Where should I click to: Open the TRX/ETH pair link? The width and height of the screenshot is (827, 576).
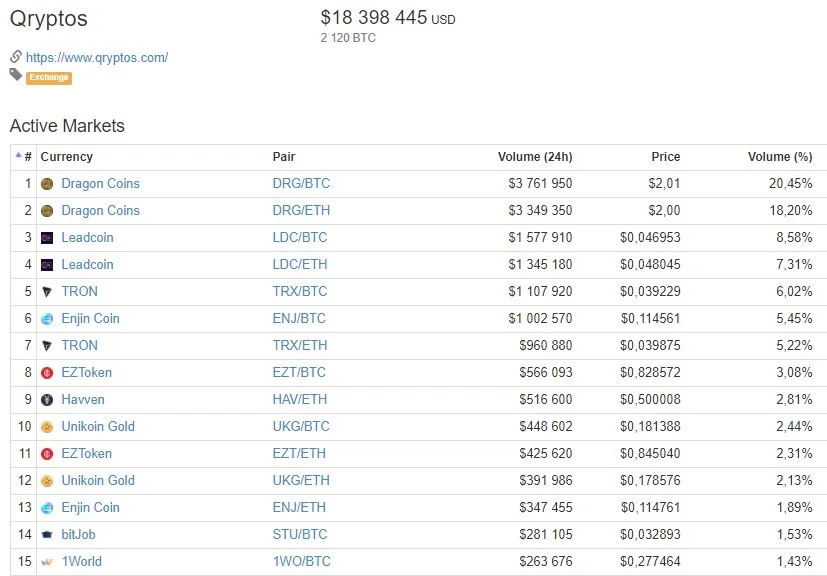(300, 345)
